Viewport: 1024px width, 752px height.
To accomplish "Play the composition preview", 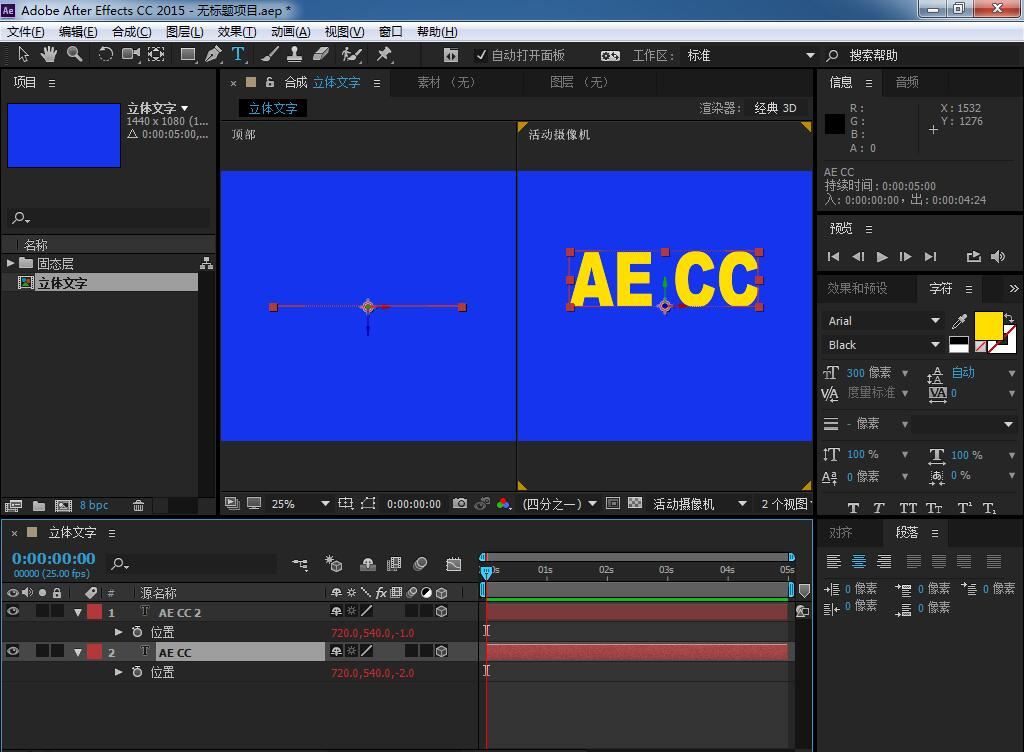I will [x=882, y=257].
